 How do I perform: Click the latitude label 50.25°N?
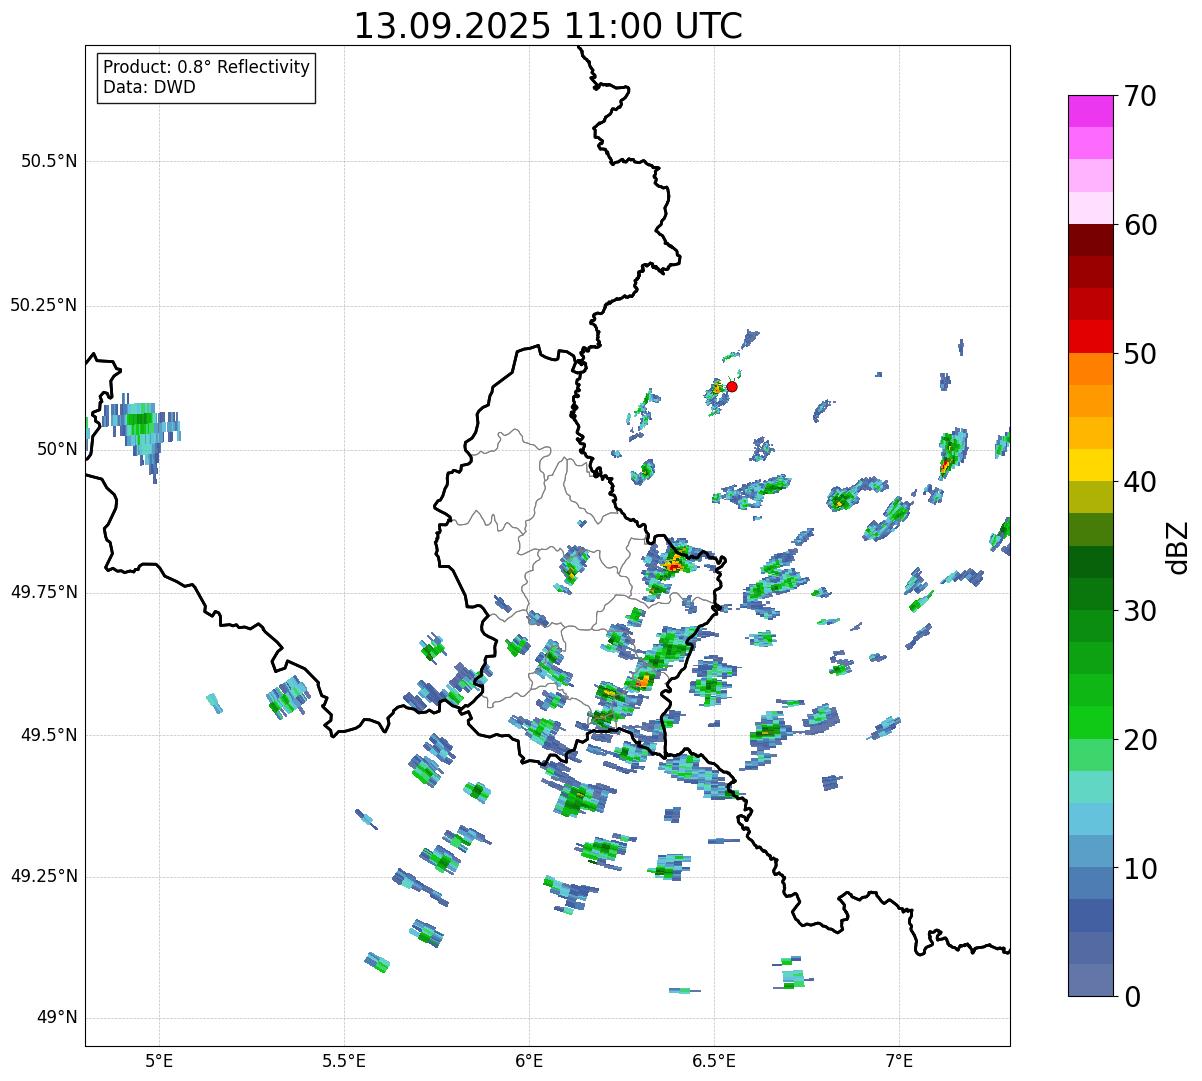click(43, 305)
